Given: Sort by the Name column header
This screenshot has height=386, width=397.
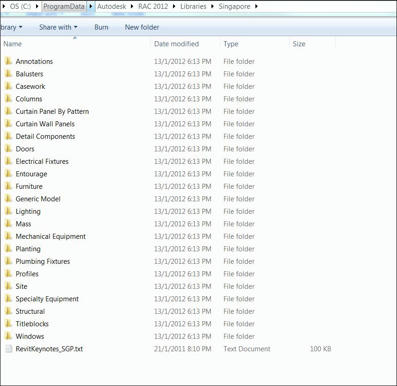Looking at the screenshot, I should coord(13,44).
